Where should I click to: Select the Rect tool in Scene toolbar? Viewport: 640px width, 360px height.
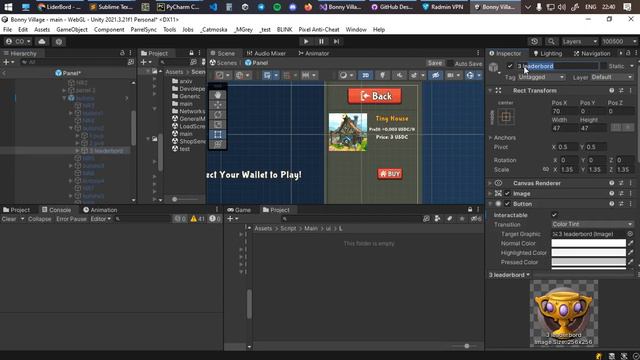[x=218, y=134]
